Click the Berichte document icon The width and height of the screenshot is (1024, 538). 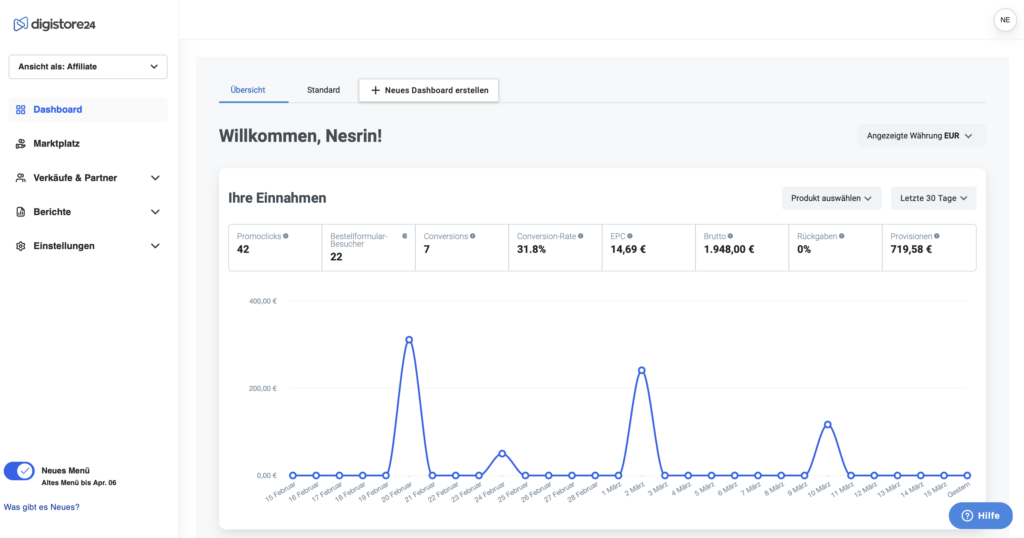[x=21, y=212]
